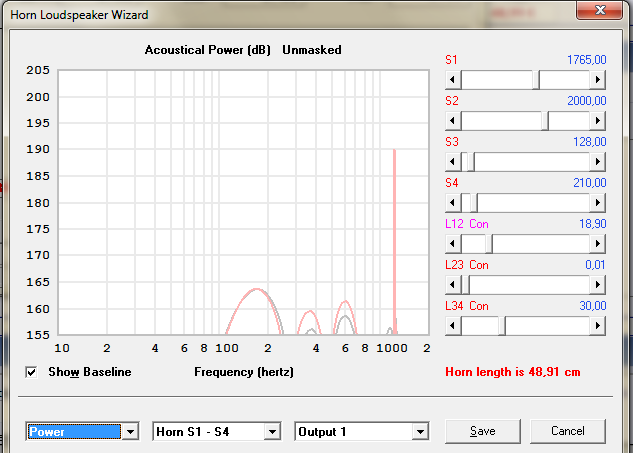This screenshot has width=633, height=453.
Task: Click the S4 label in red
Action: (452, 183)
